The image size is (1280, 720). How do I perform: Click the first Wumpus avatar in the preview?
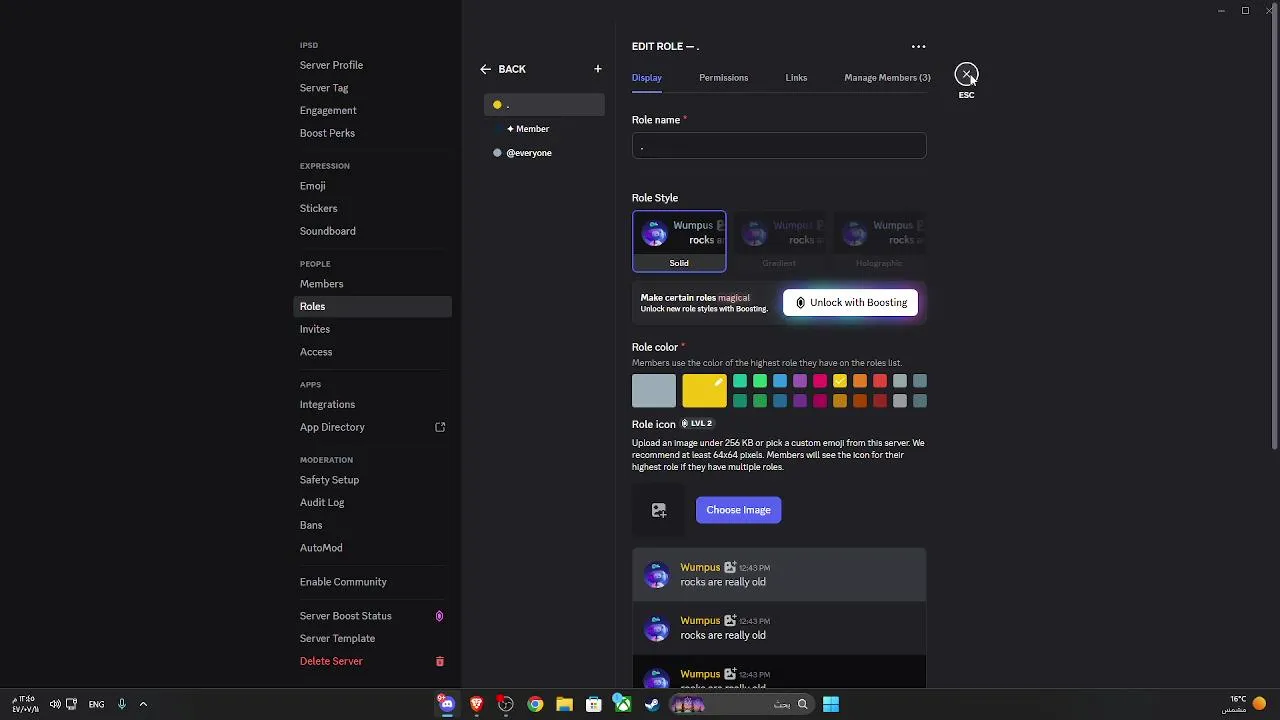coord(656,575)
